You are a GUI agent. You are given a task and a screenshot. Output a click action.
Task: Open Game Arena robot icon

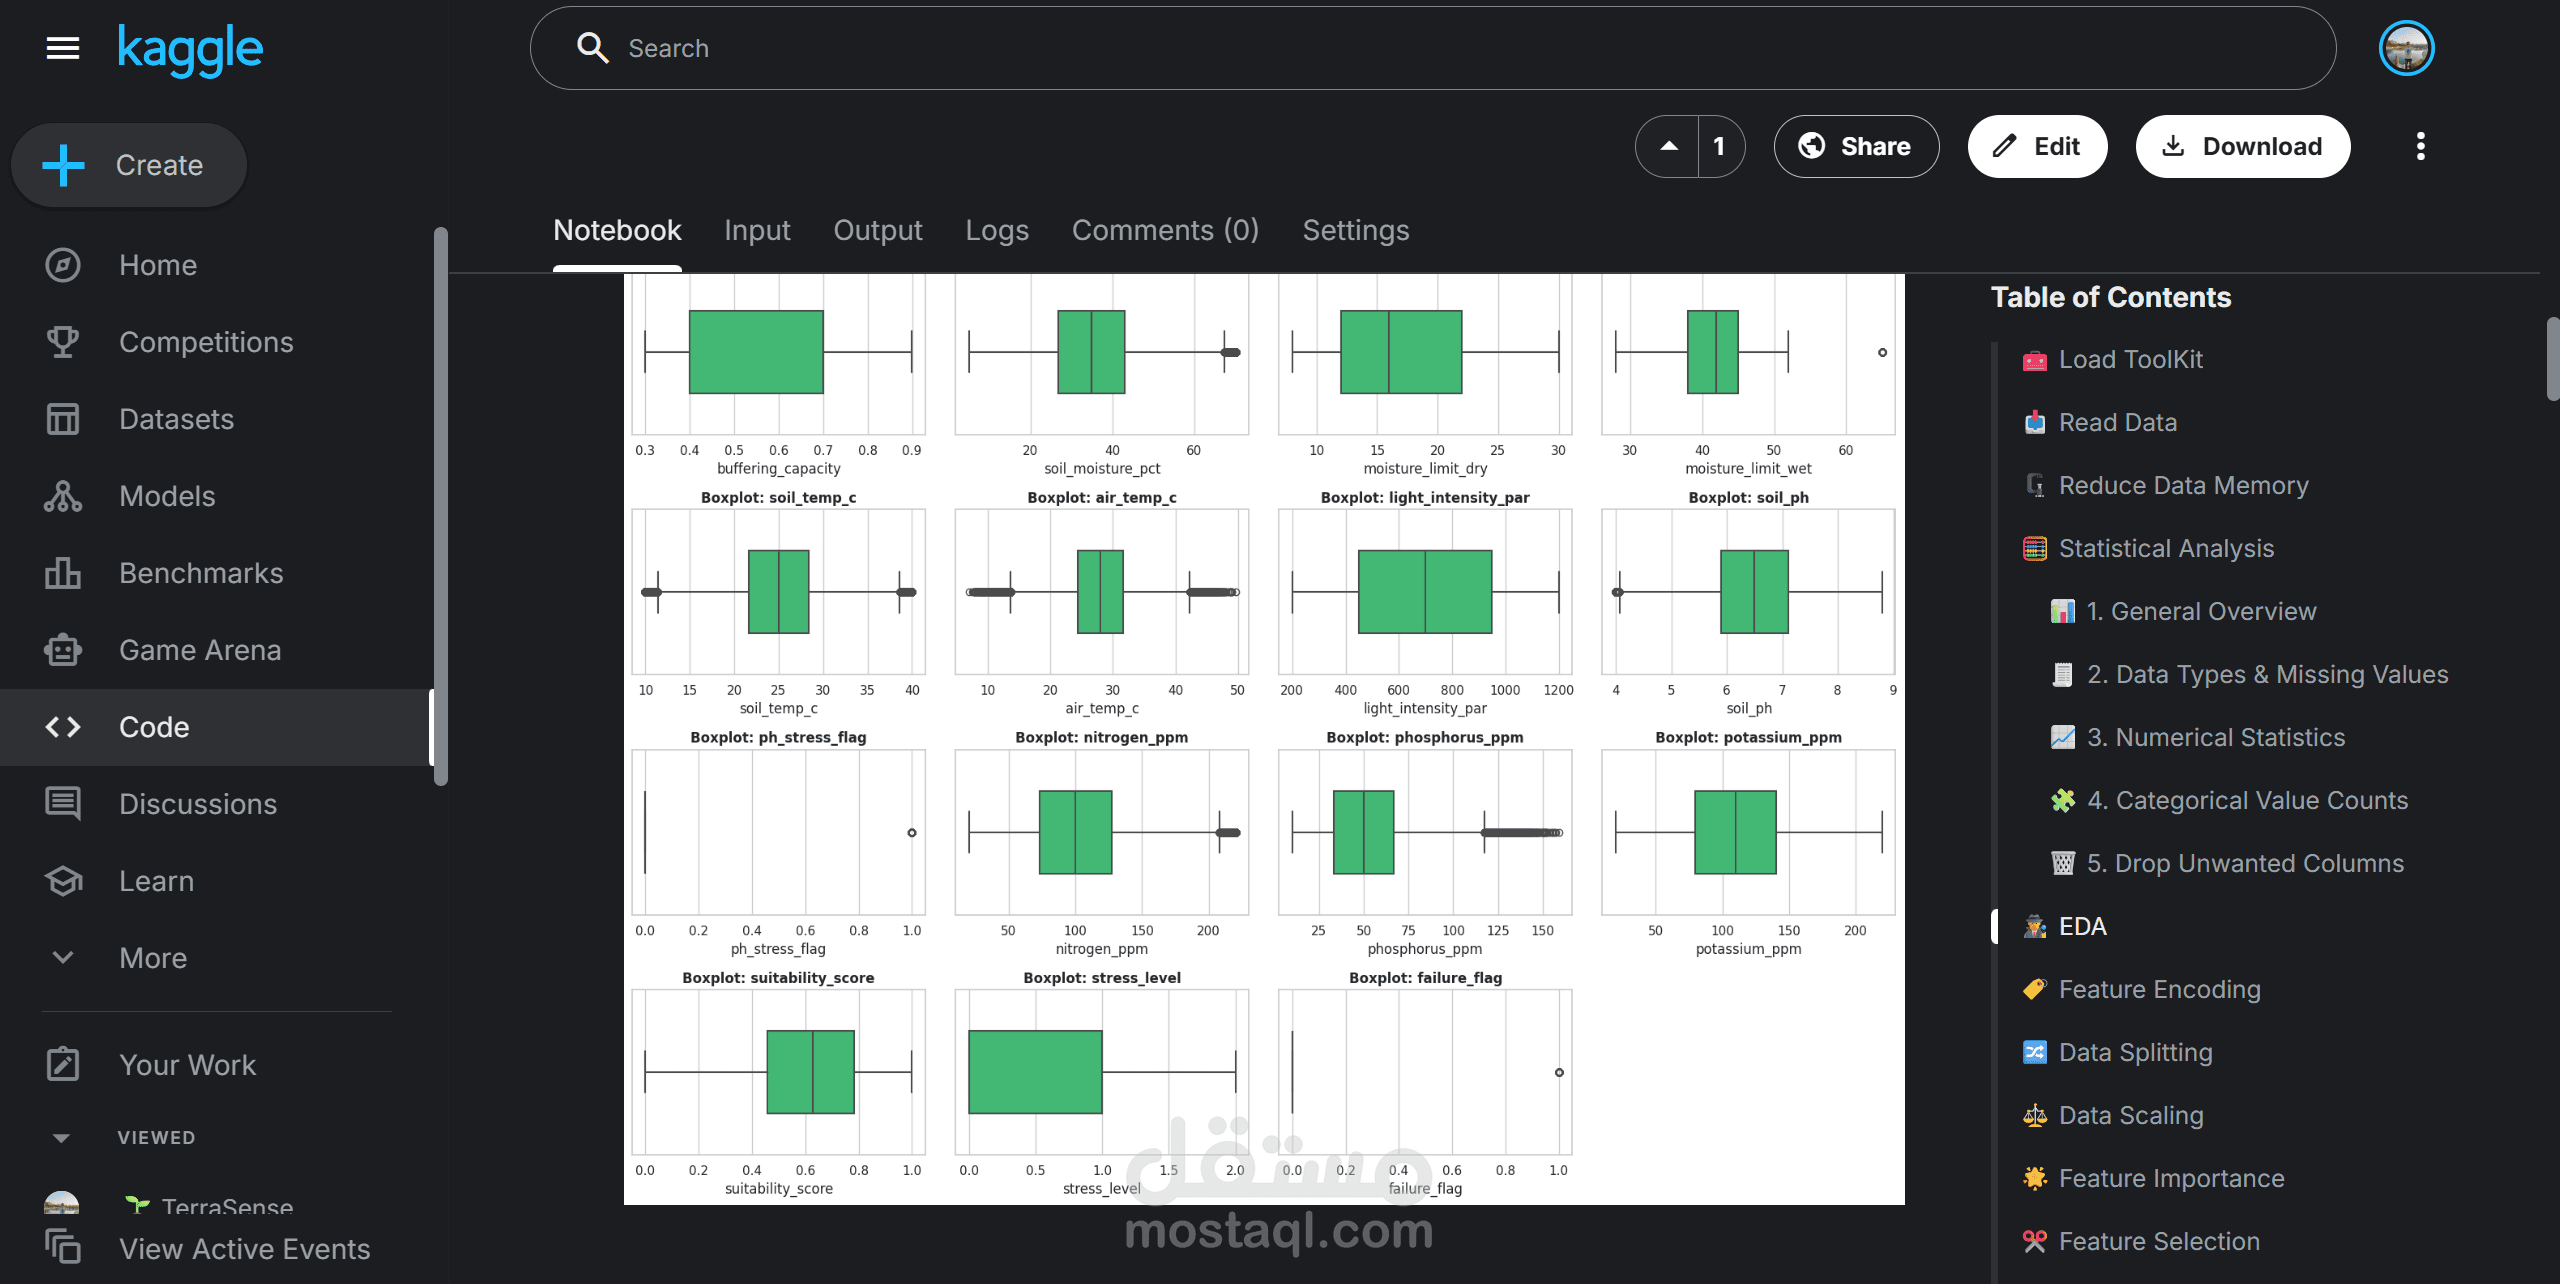coord(63,650)
